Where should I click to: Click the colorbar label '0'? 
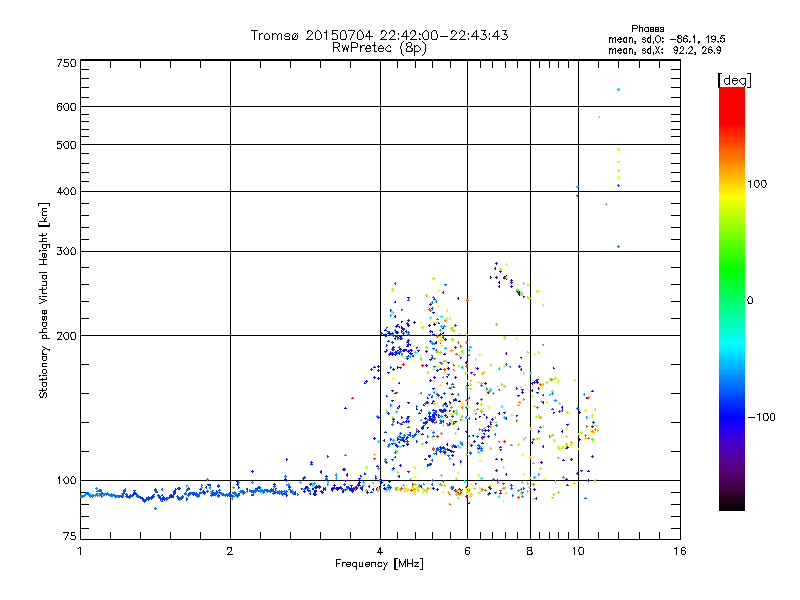coord(750,301)
